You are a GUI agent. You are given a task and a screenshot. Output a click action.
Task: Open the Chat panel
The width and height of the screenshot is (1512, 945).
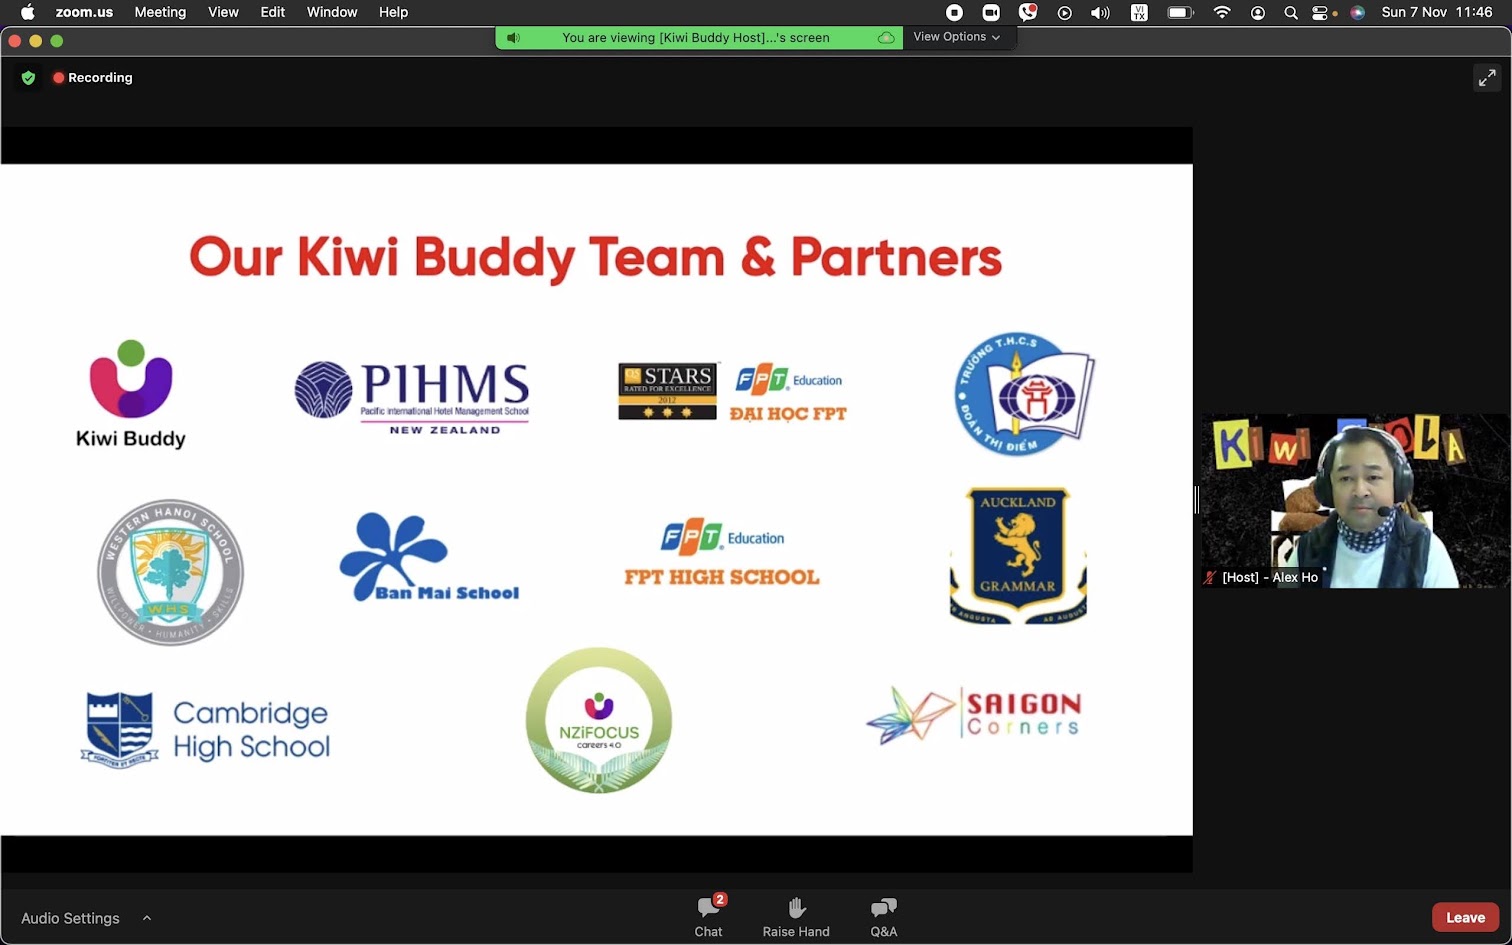tap(709, 916)
